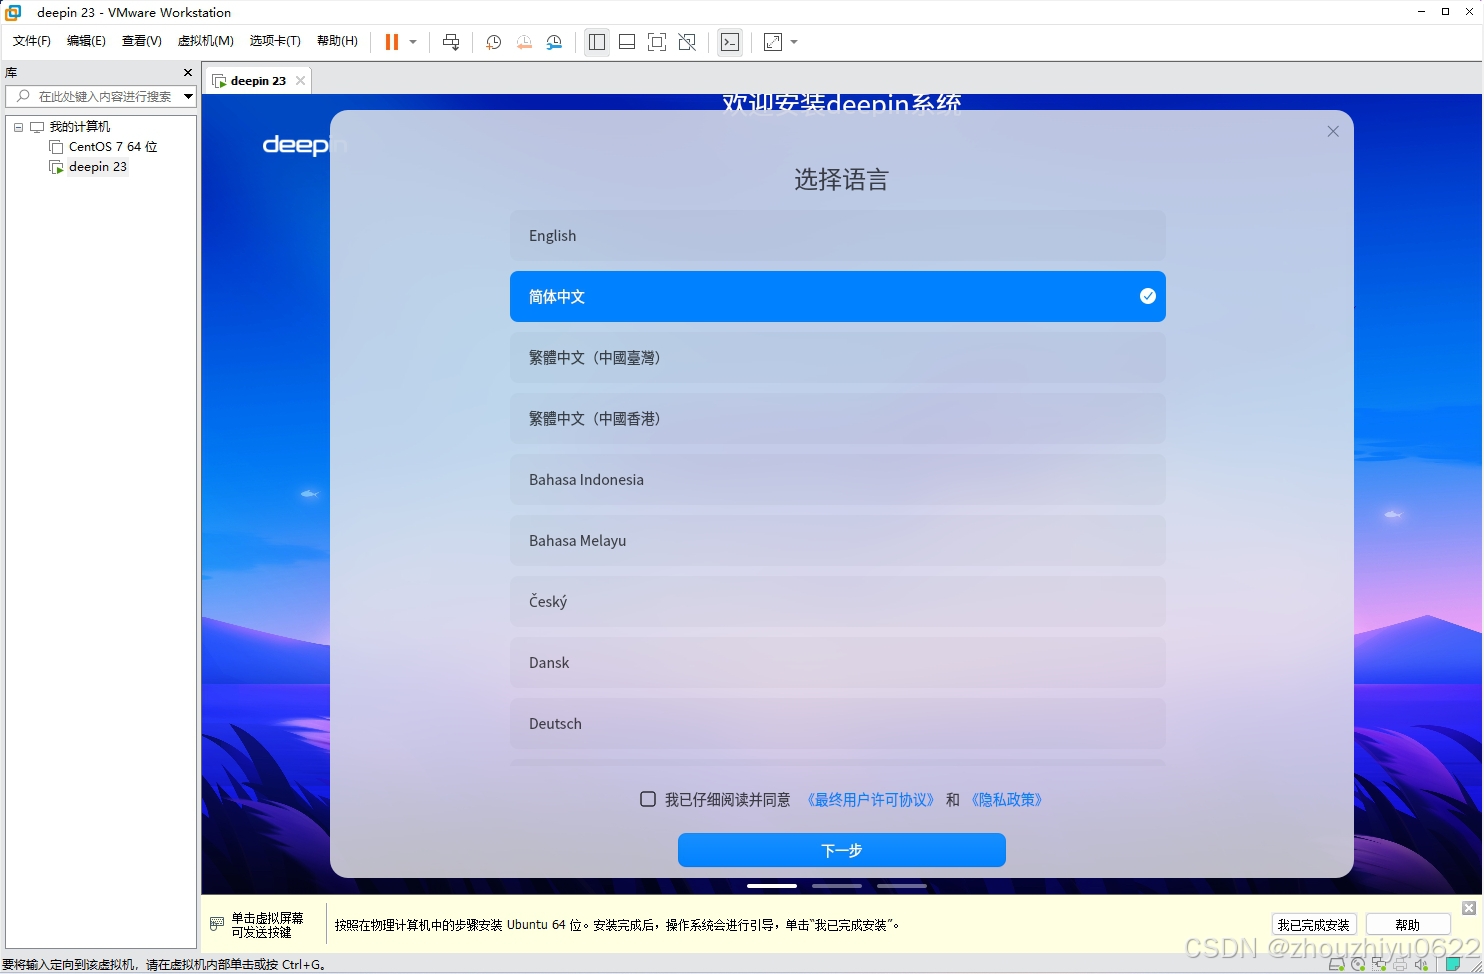
Task: Open the stretch display dropdown arrow
Action: tap(794, 42)
